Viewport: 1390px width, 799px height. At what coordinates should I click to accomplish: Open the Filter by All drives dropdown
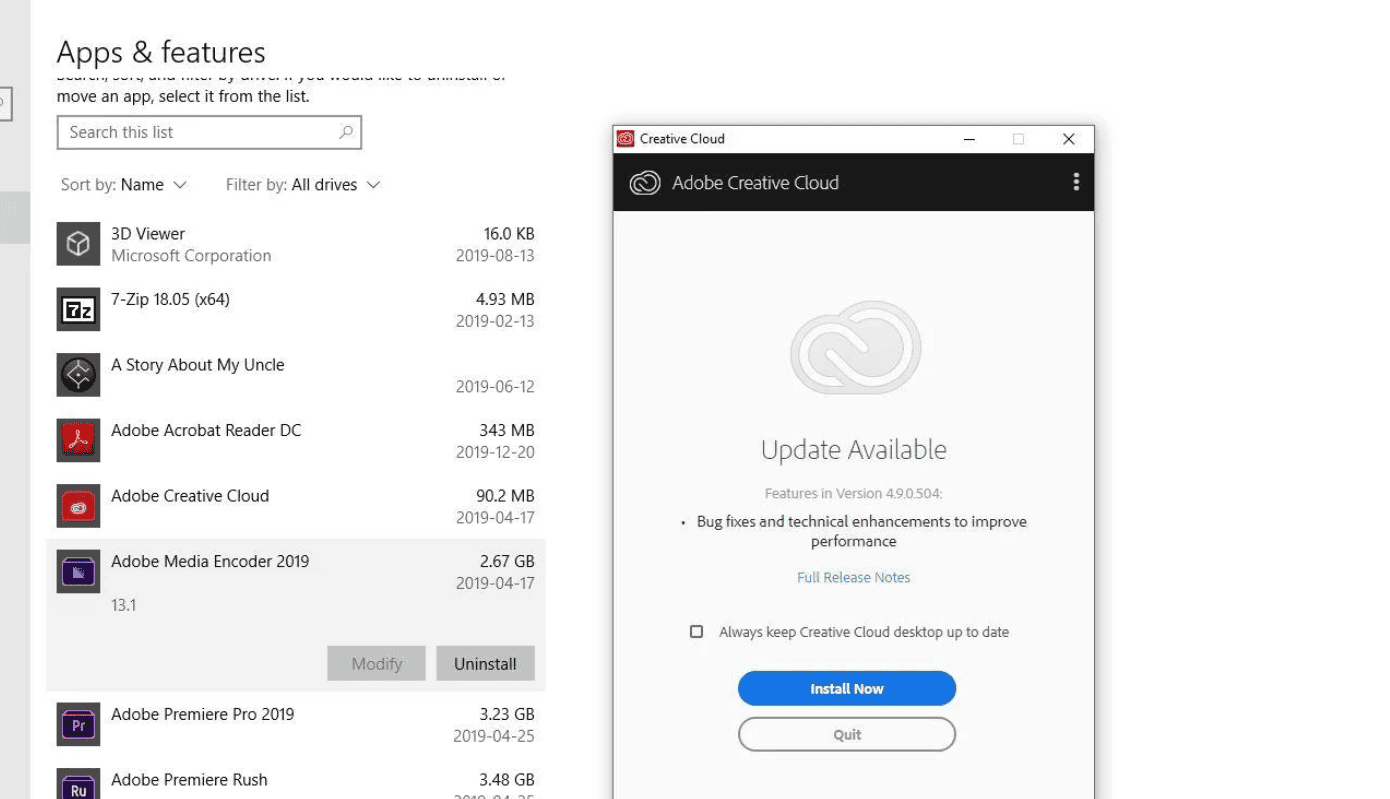[x=303, y=184]
